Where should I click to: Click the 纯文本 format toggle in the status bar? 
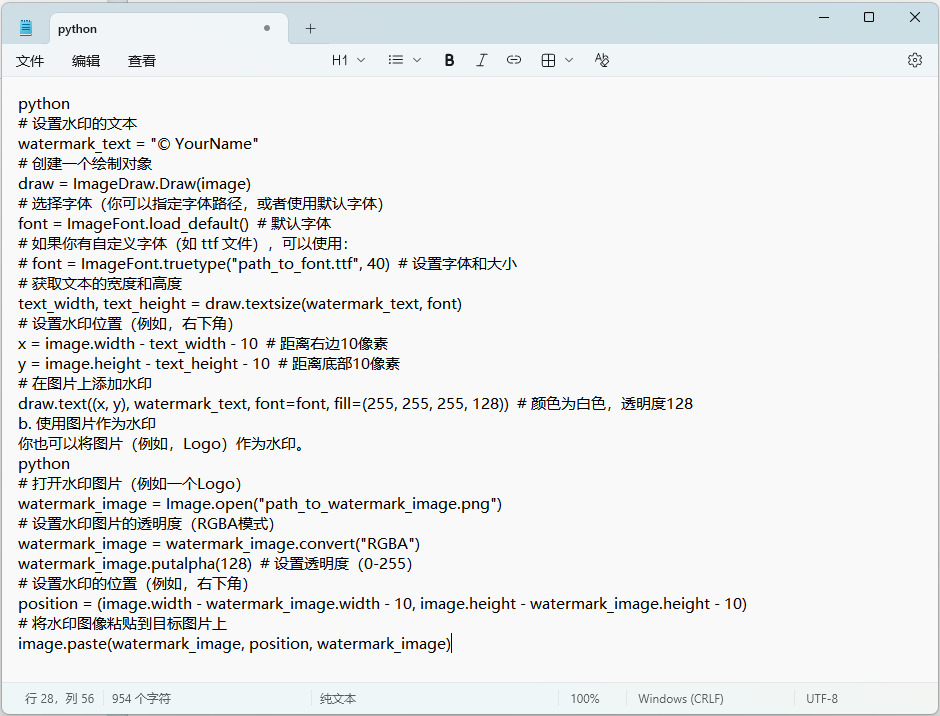tap(338, 699)
